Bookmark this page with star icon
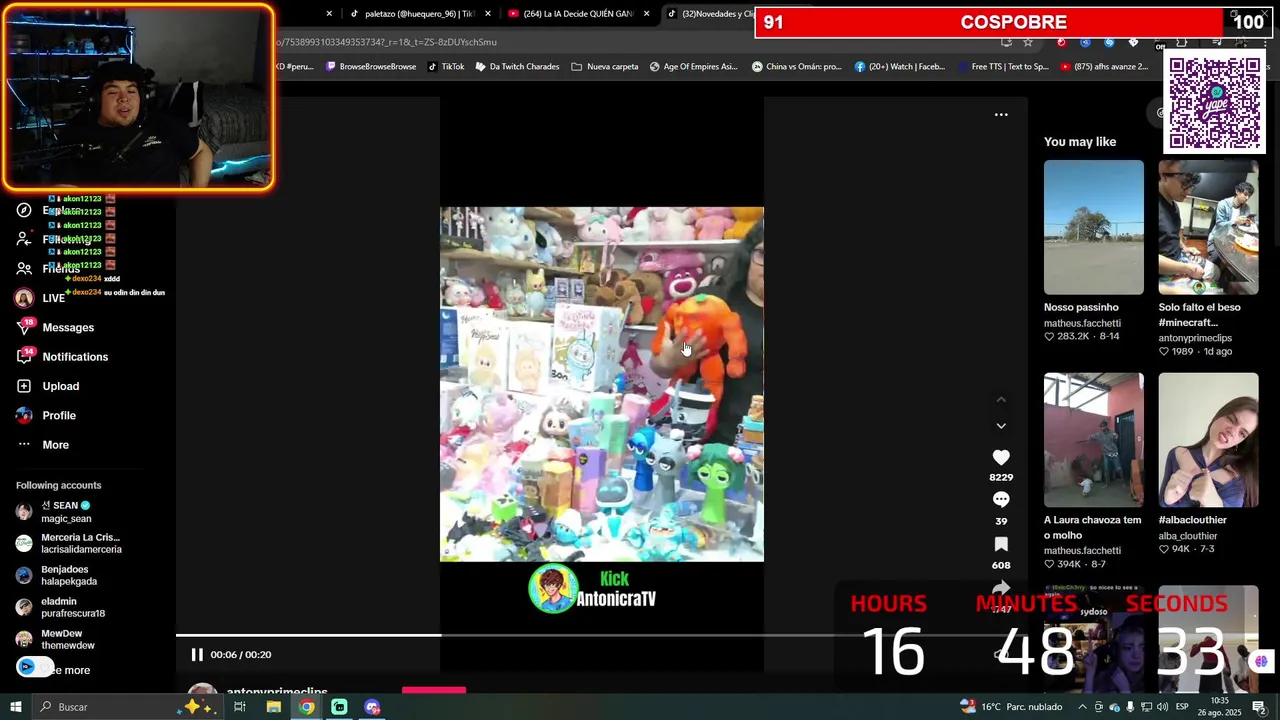Screen dimensions: 1280x720 [x=1028, y=42]
